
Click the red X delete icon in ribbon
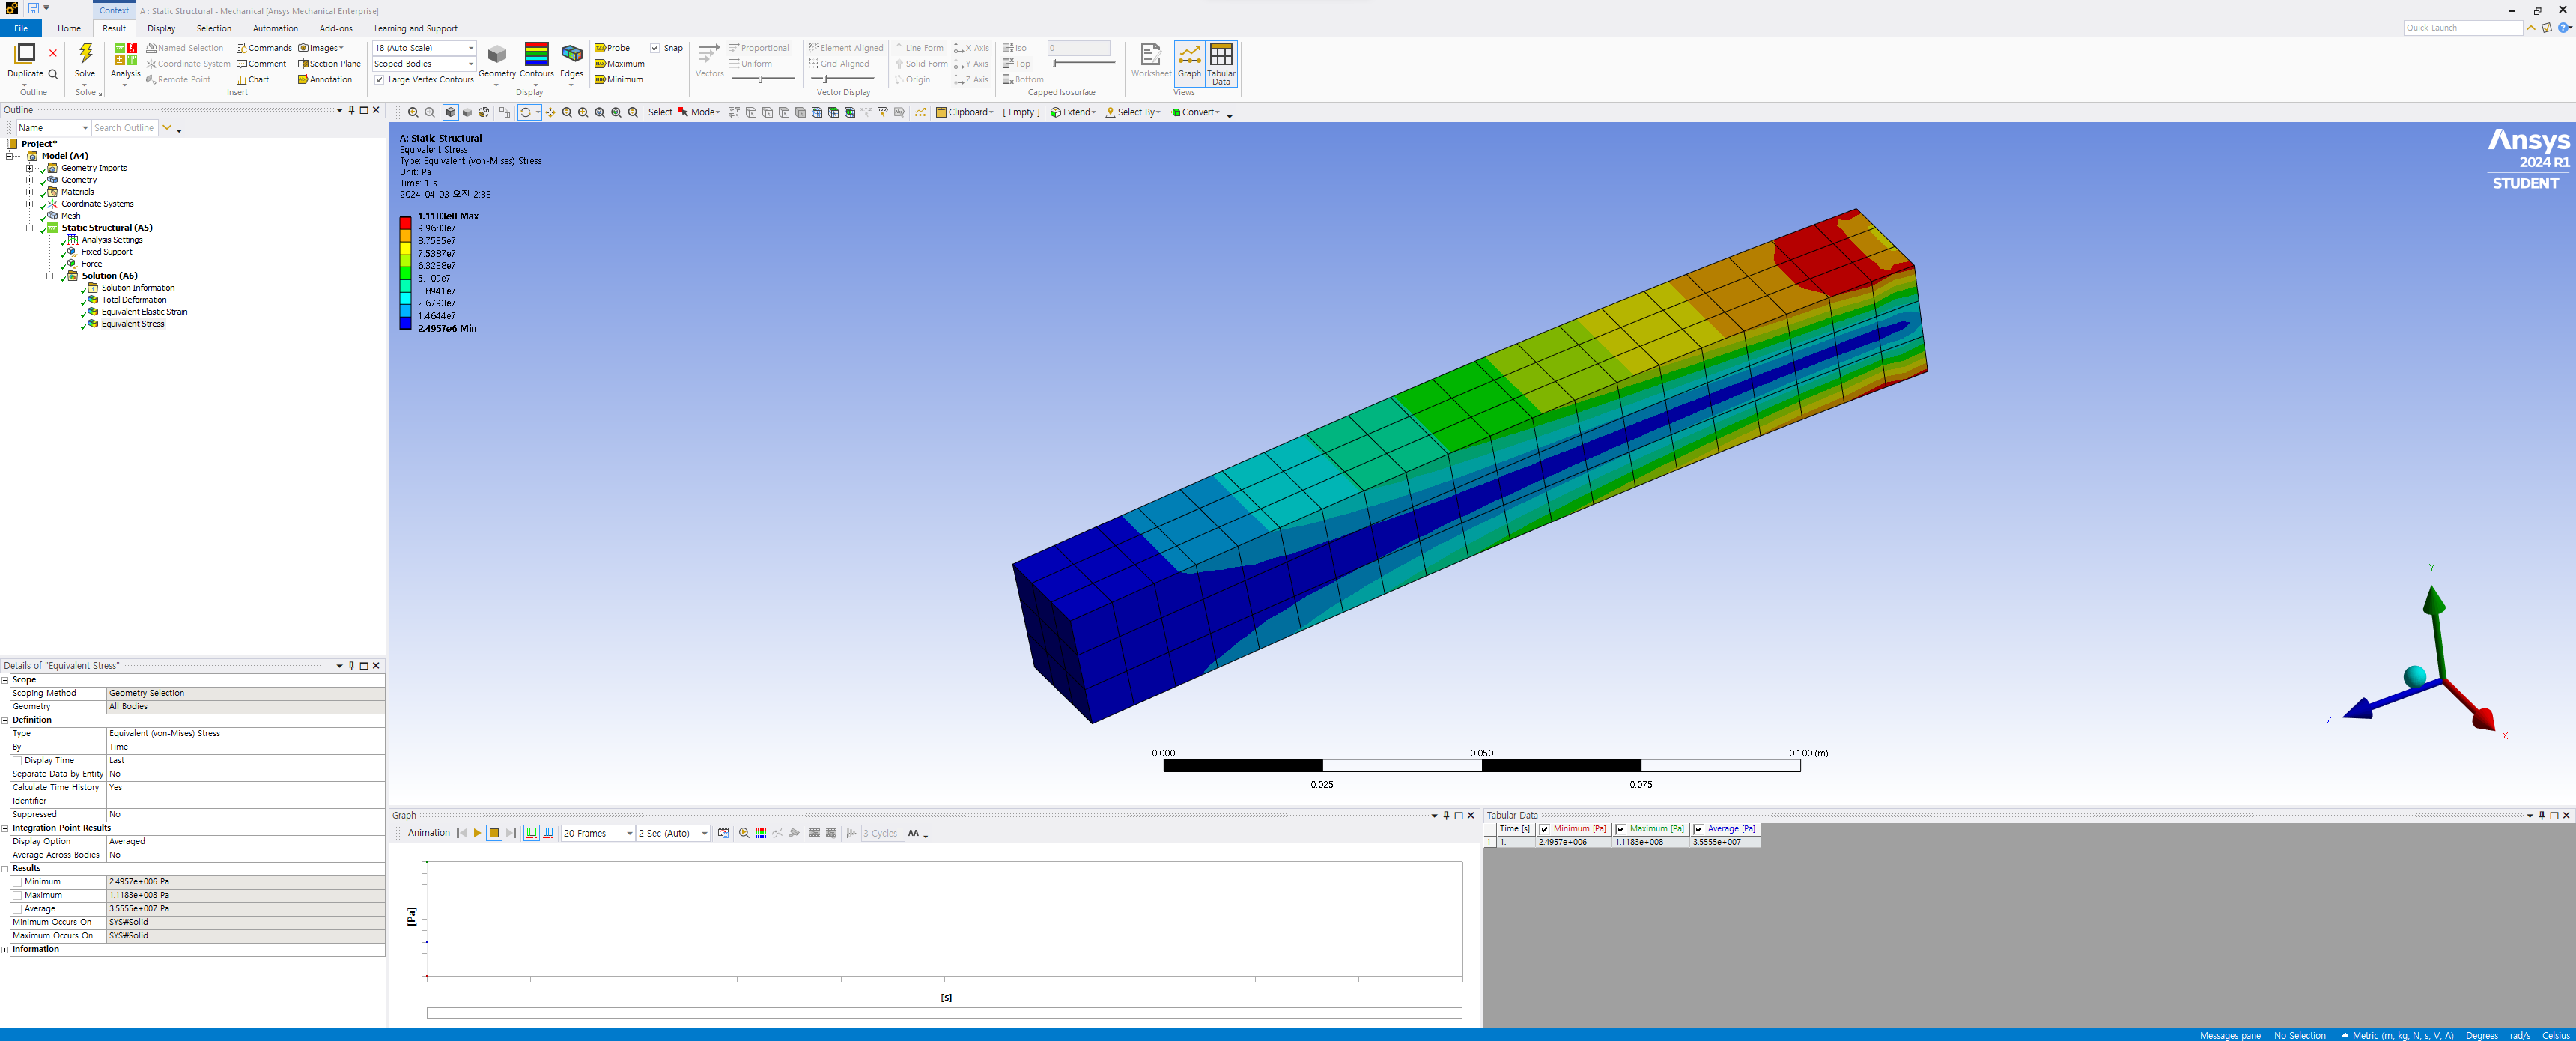pos(53,54)
